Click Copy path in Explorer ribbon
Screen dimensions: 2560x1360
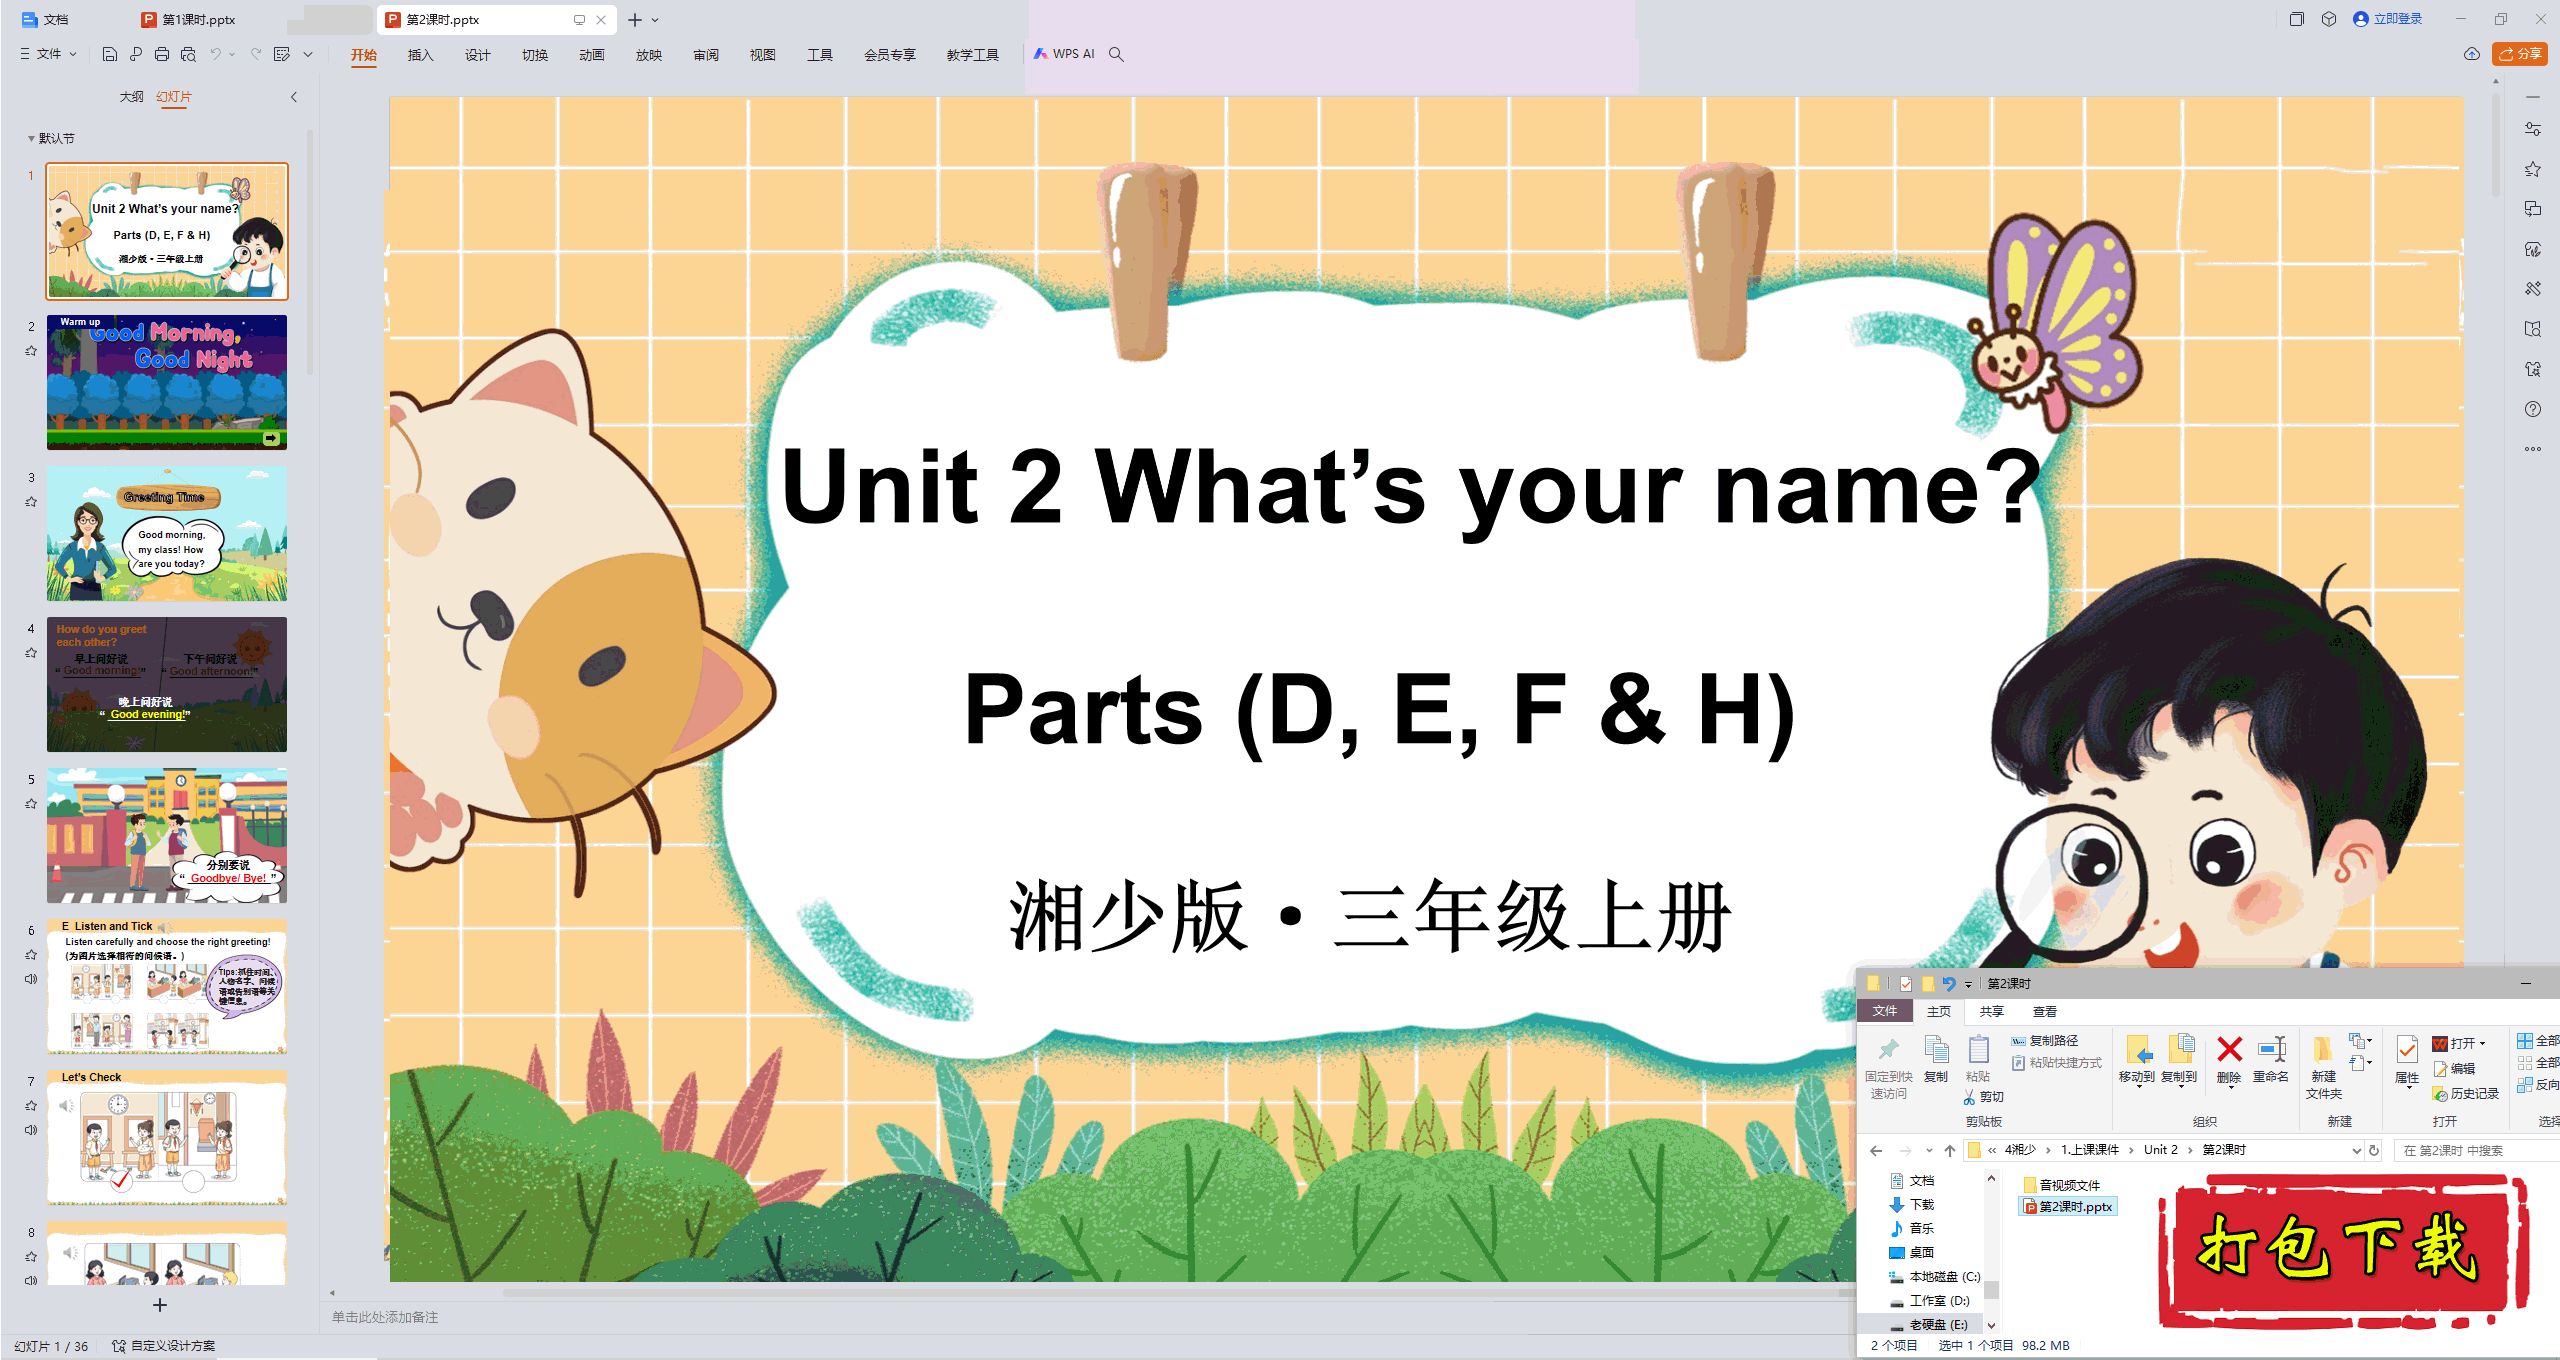point(2045,1041)
